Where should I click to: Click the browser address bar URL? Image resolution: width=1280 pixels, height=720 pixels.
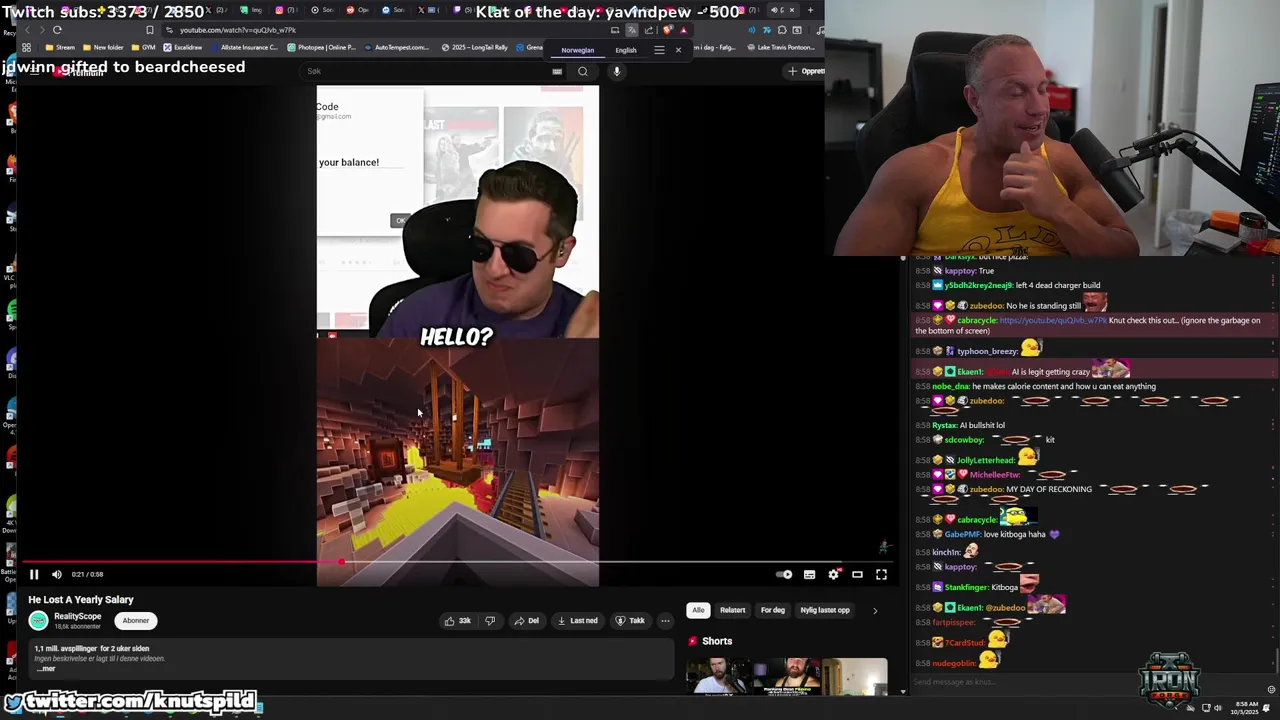(x=238, y=30)
